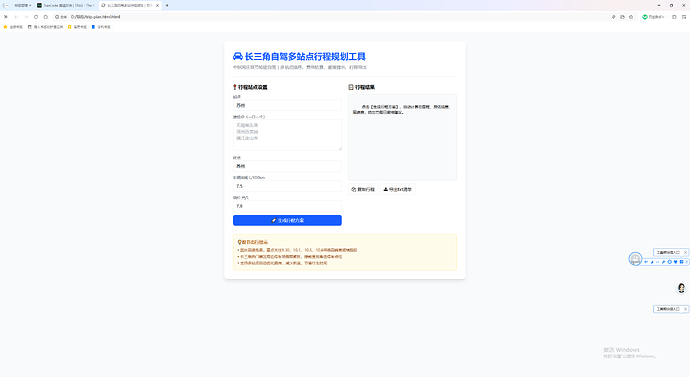Click the fuel consumption field showing 7.5
The height and width of the screenshot is (377, 690).
[287, 186]
